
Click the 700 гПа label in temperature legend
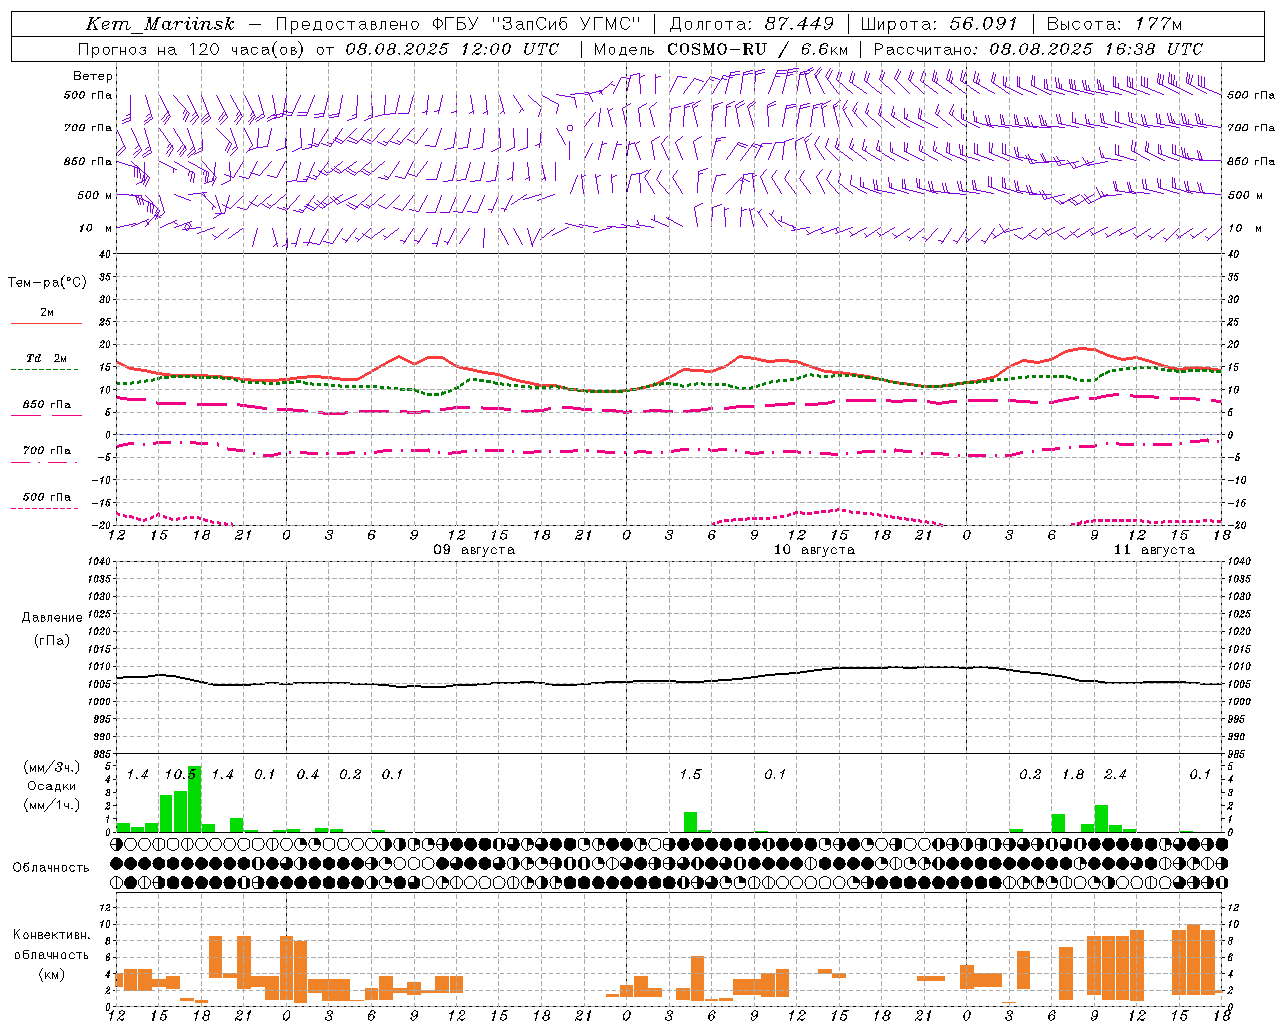pyautogui.click(x=46, y=451)
